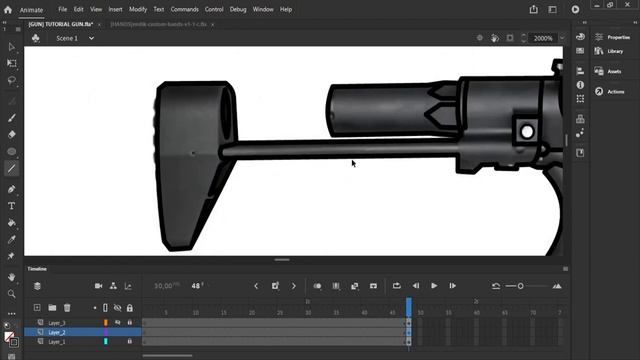
Task: Select the Hand tool
Action: point(11,277)
